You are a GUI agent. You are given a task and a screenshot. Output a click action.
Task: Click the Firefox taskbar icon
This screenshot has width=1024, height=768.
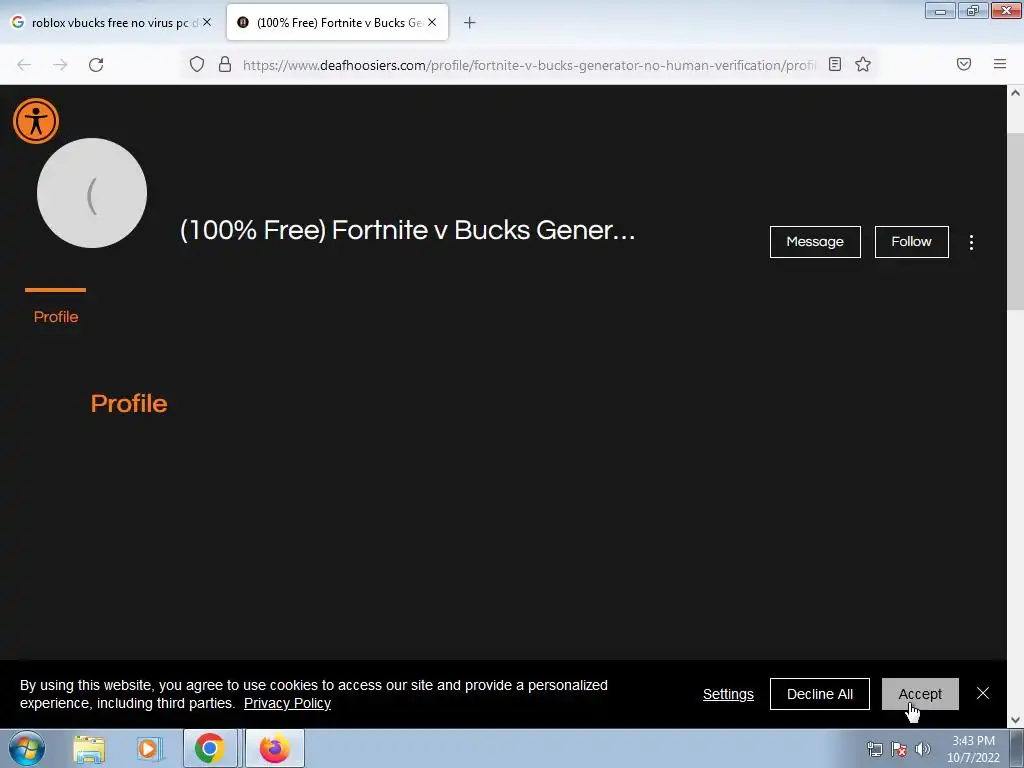(275, 748)
